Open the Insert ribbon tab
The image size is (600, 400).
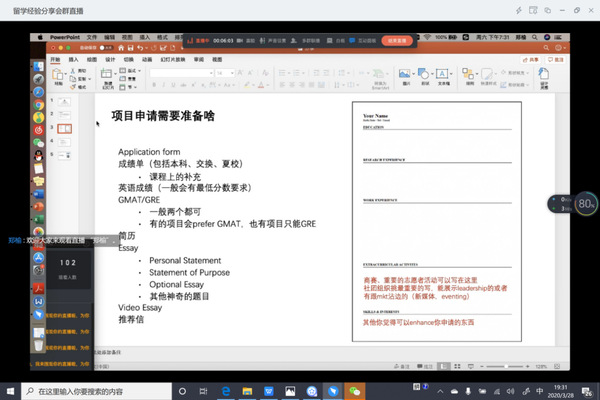click(73, 59)
